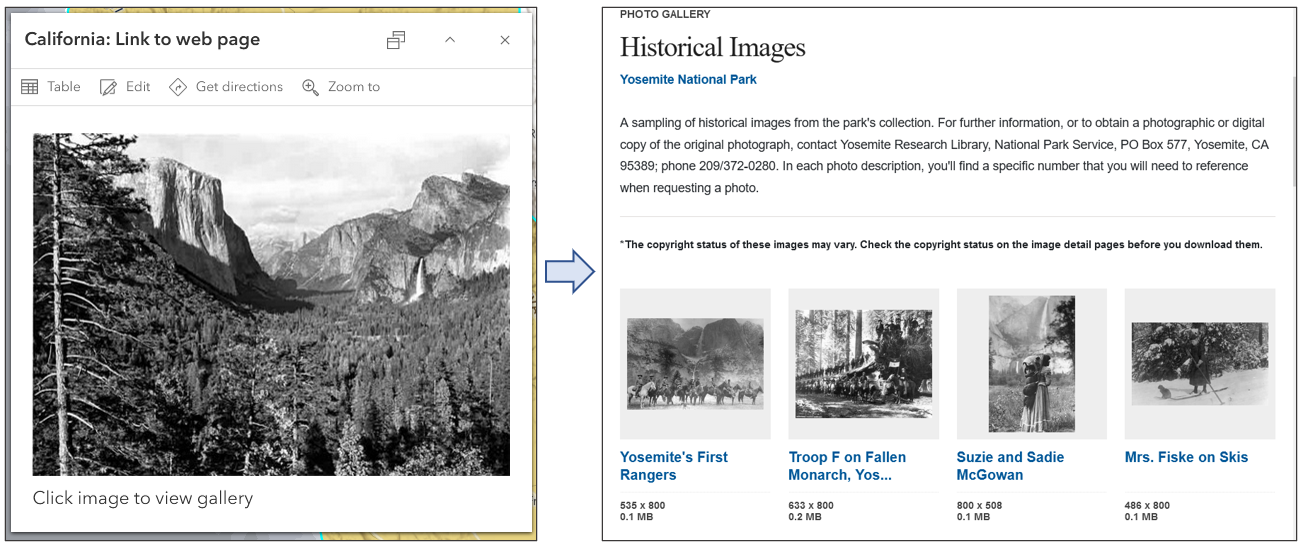Dock the popup window
The height and width of the screenshot is (547, 1303).
396,40
